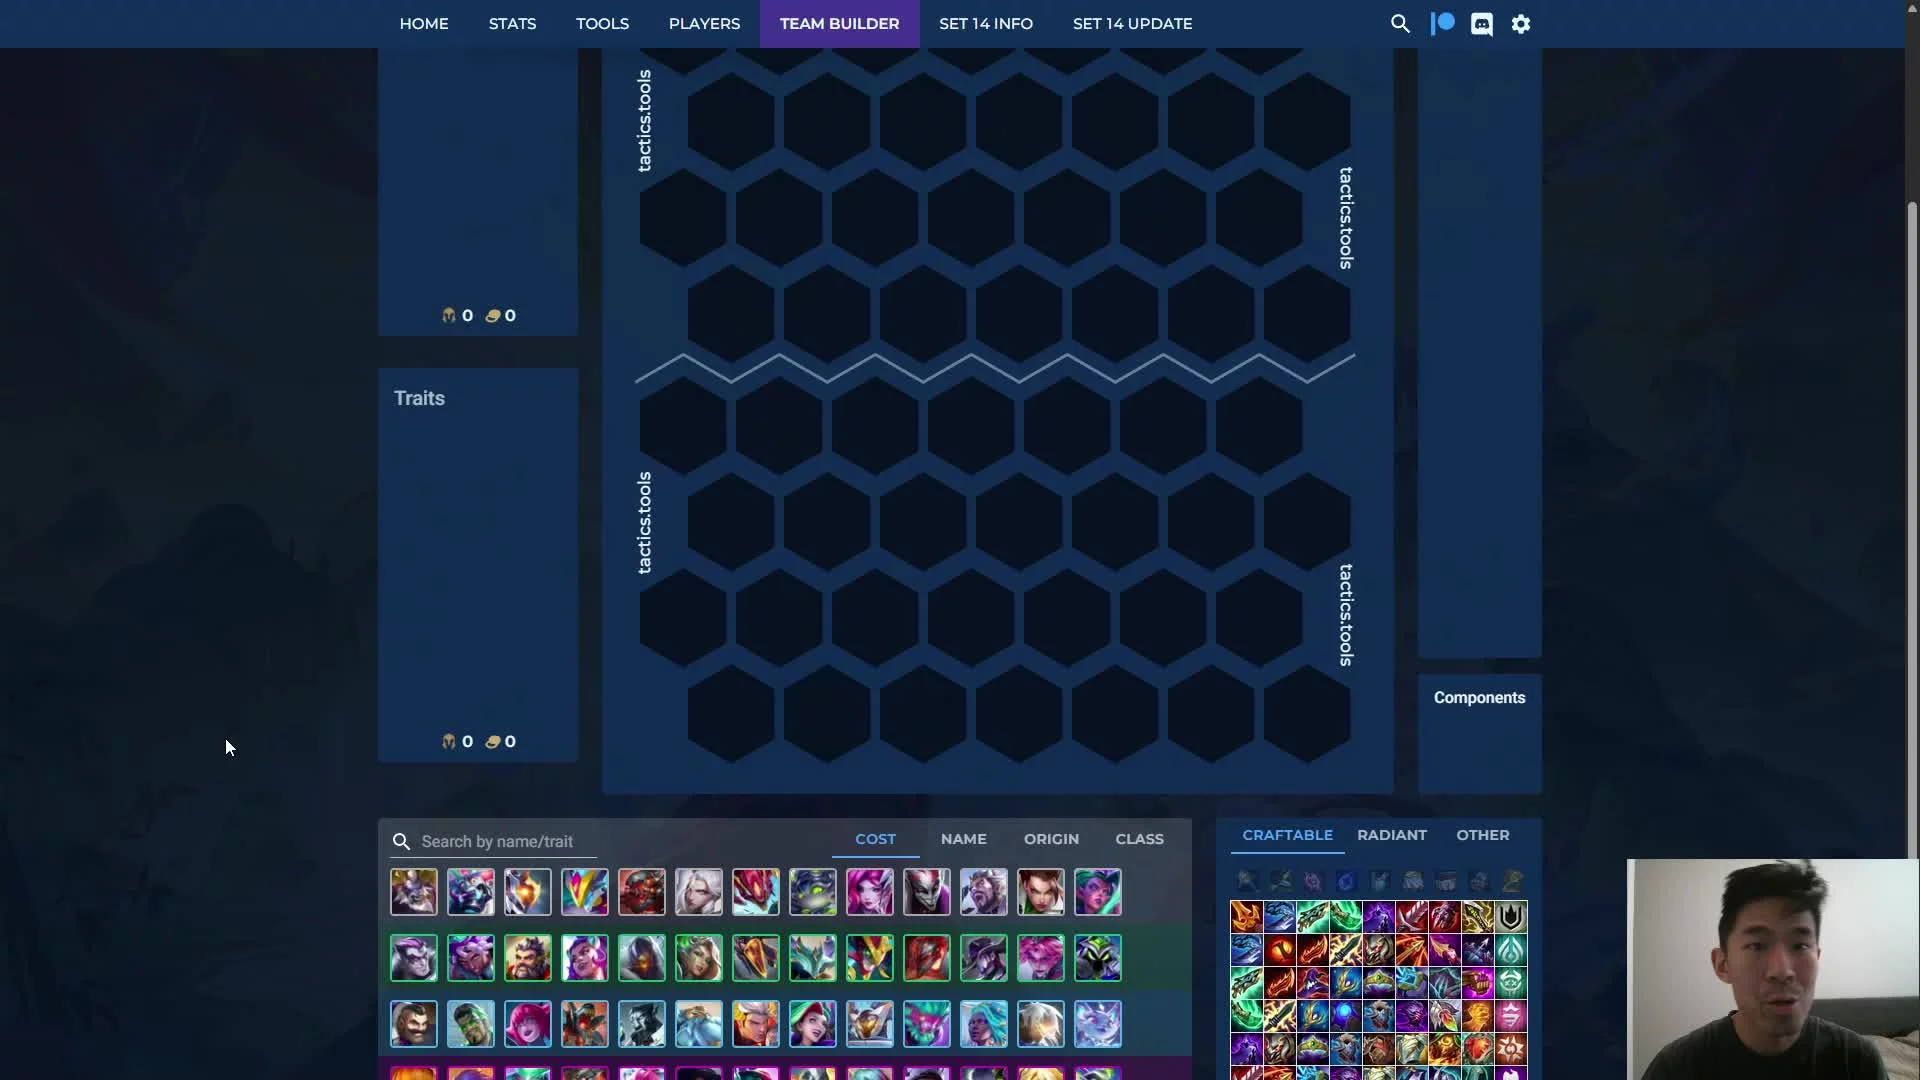The image size is (1920, 1080).
Task: Pick Dr. Mundo champion portrait
Action: coord(470,892)
